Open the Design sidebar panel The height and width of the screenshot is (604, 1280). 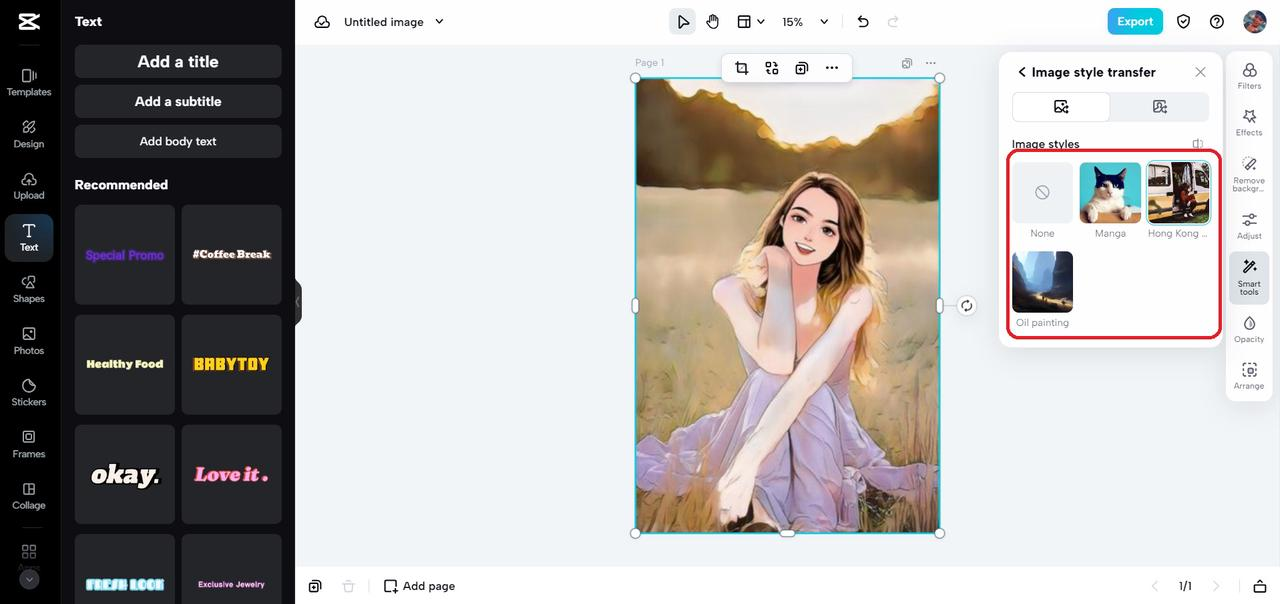click(x=29, y=134)
